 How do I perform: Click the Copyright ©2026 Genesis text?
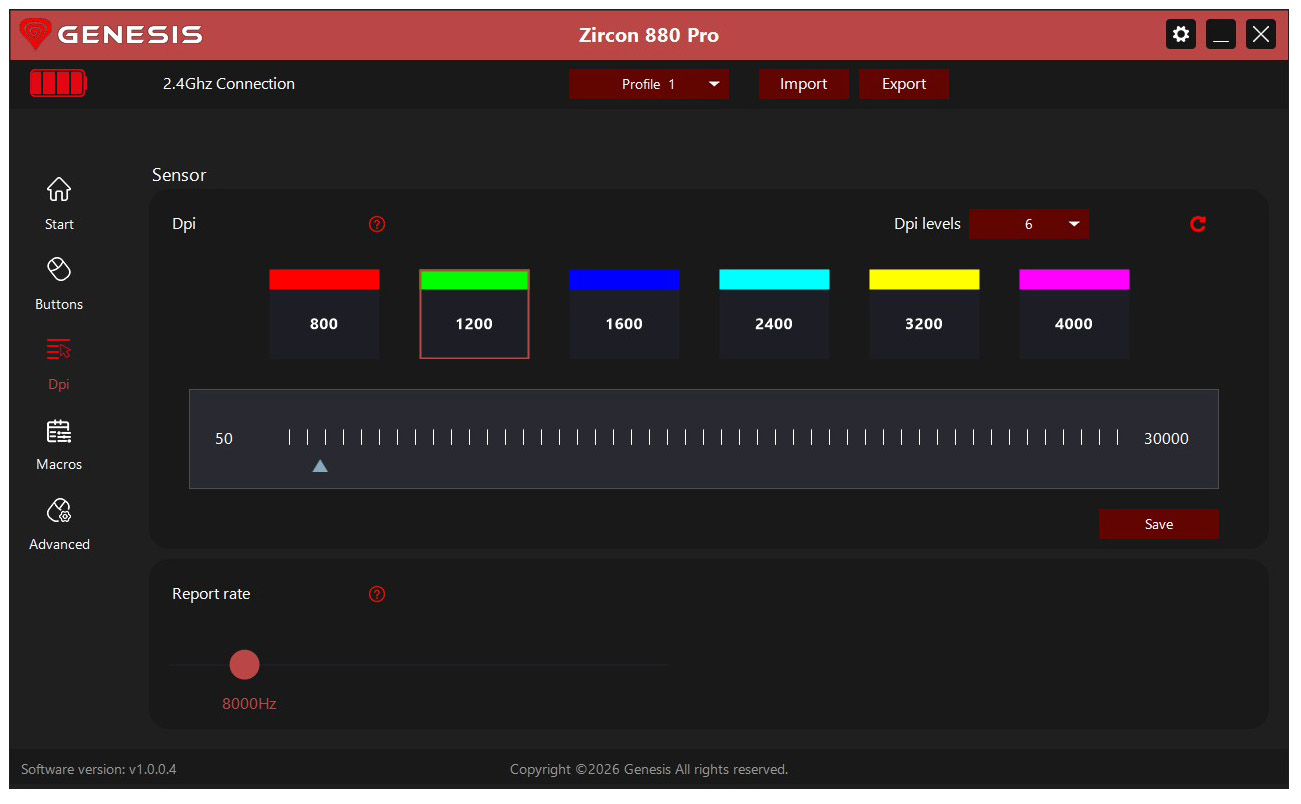pos(649,769)
